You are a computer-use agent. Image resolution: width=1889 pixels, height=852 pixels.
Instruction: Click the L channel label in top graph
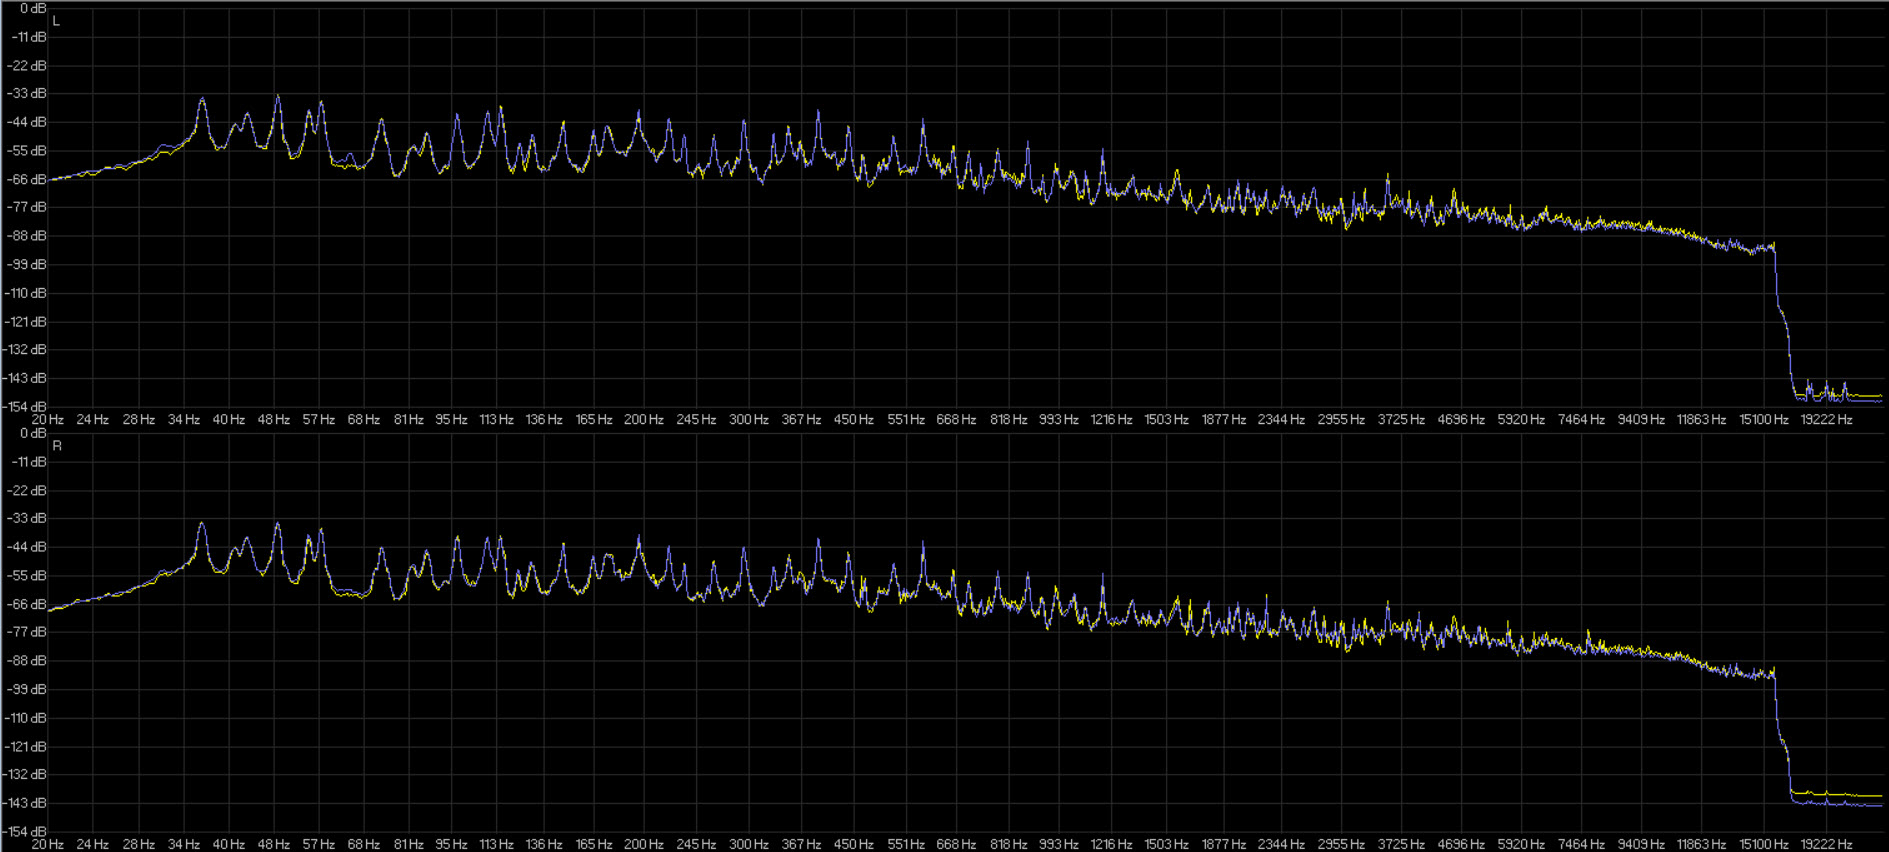56,21
